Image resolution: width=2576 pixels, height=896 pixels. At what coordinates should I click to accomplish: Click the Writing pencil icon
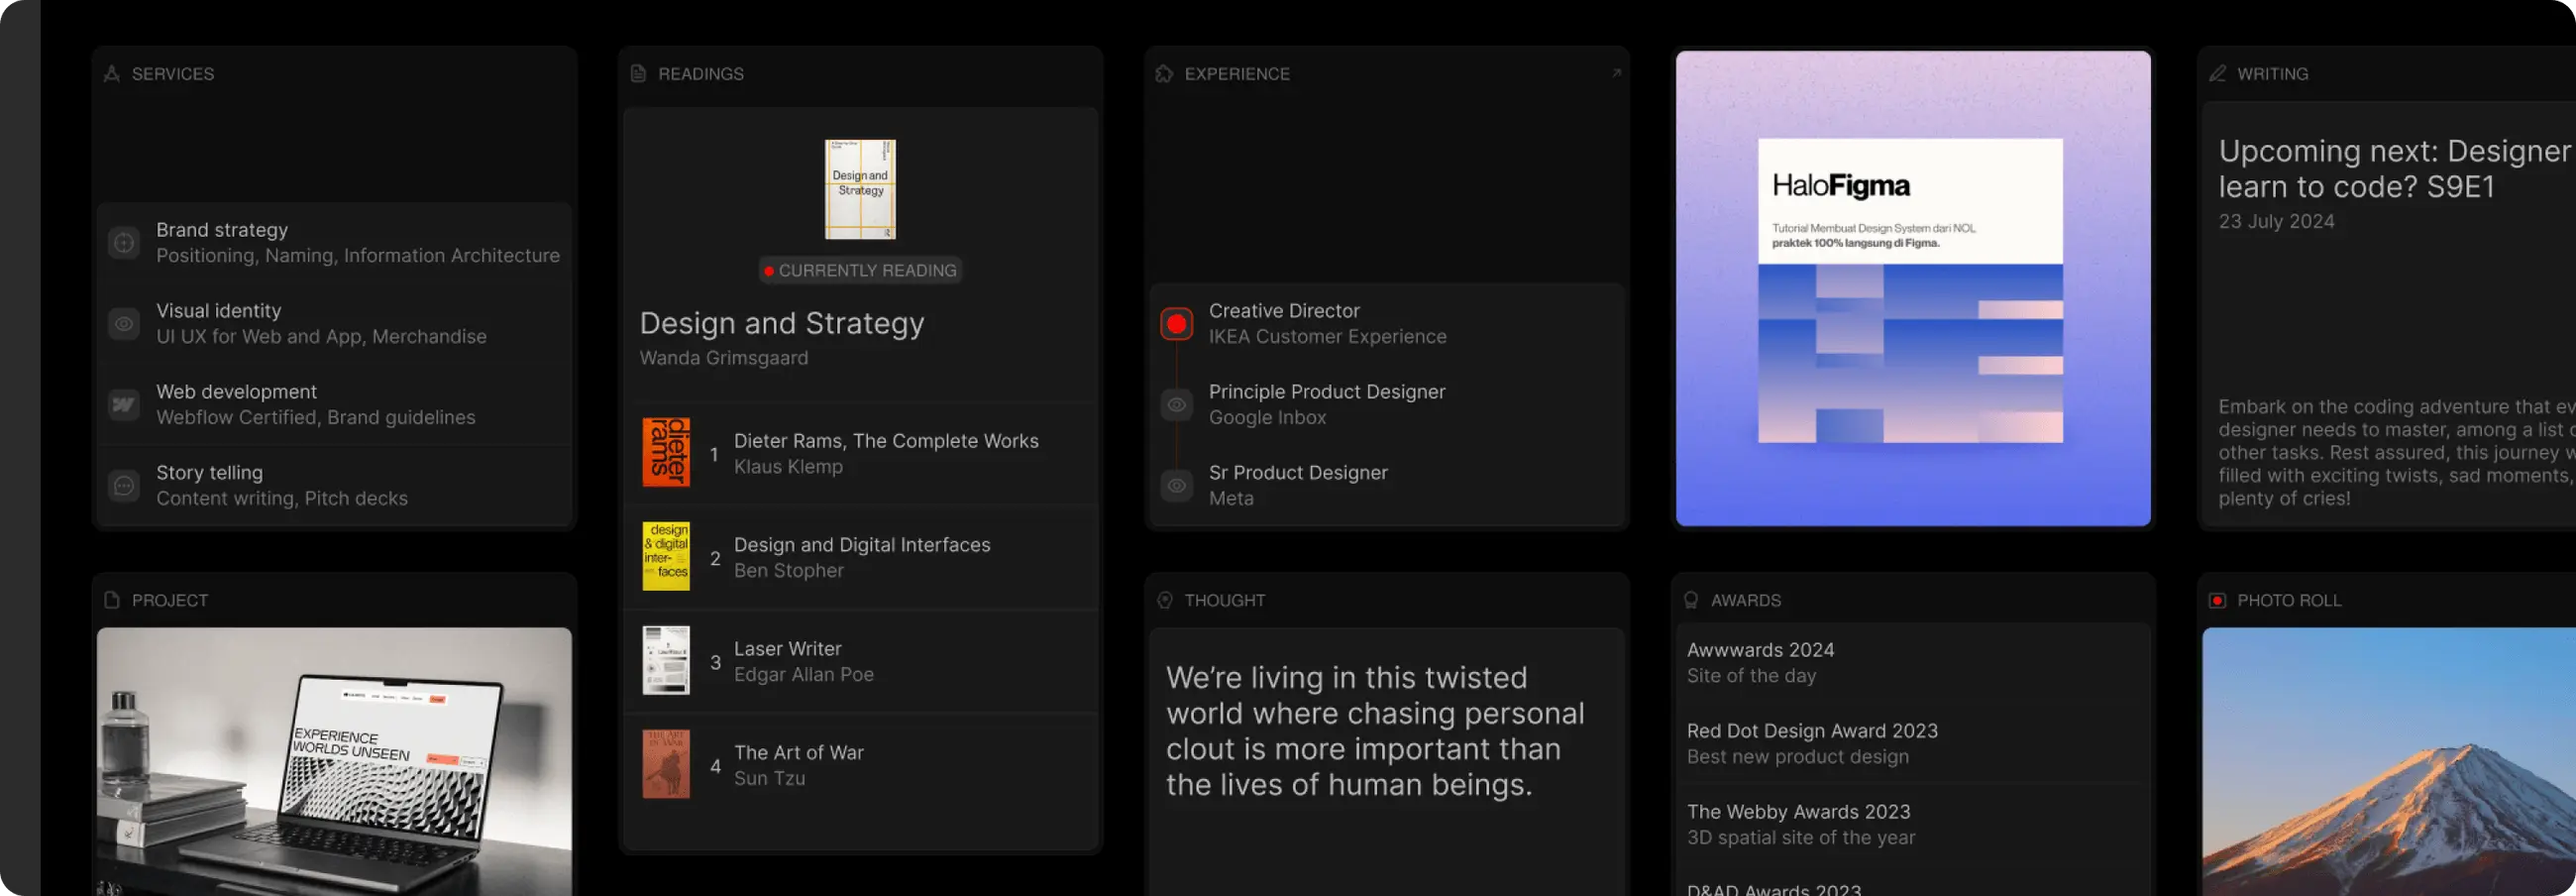[2217, 74]
